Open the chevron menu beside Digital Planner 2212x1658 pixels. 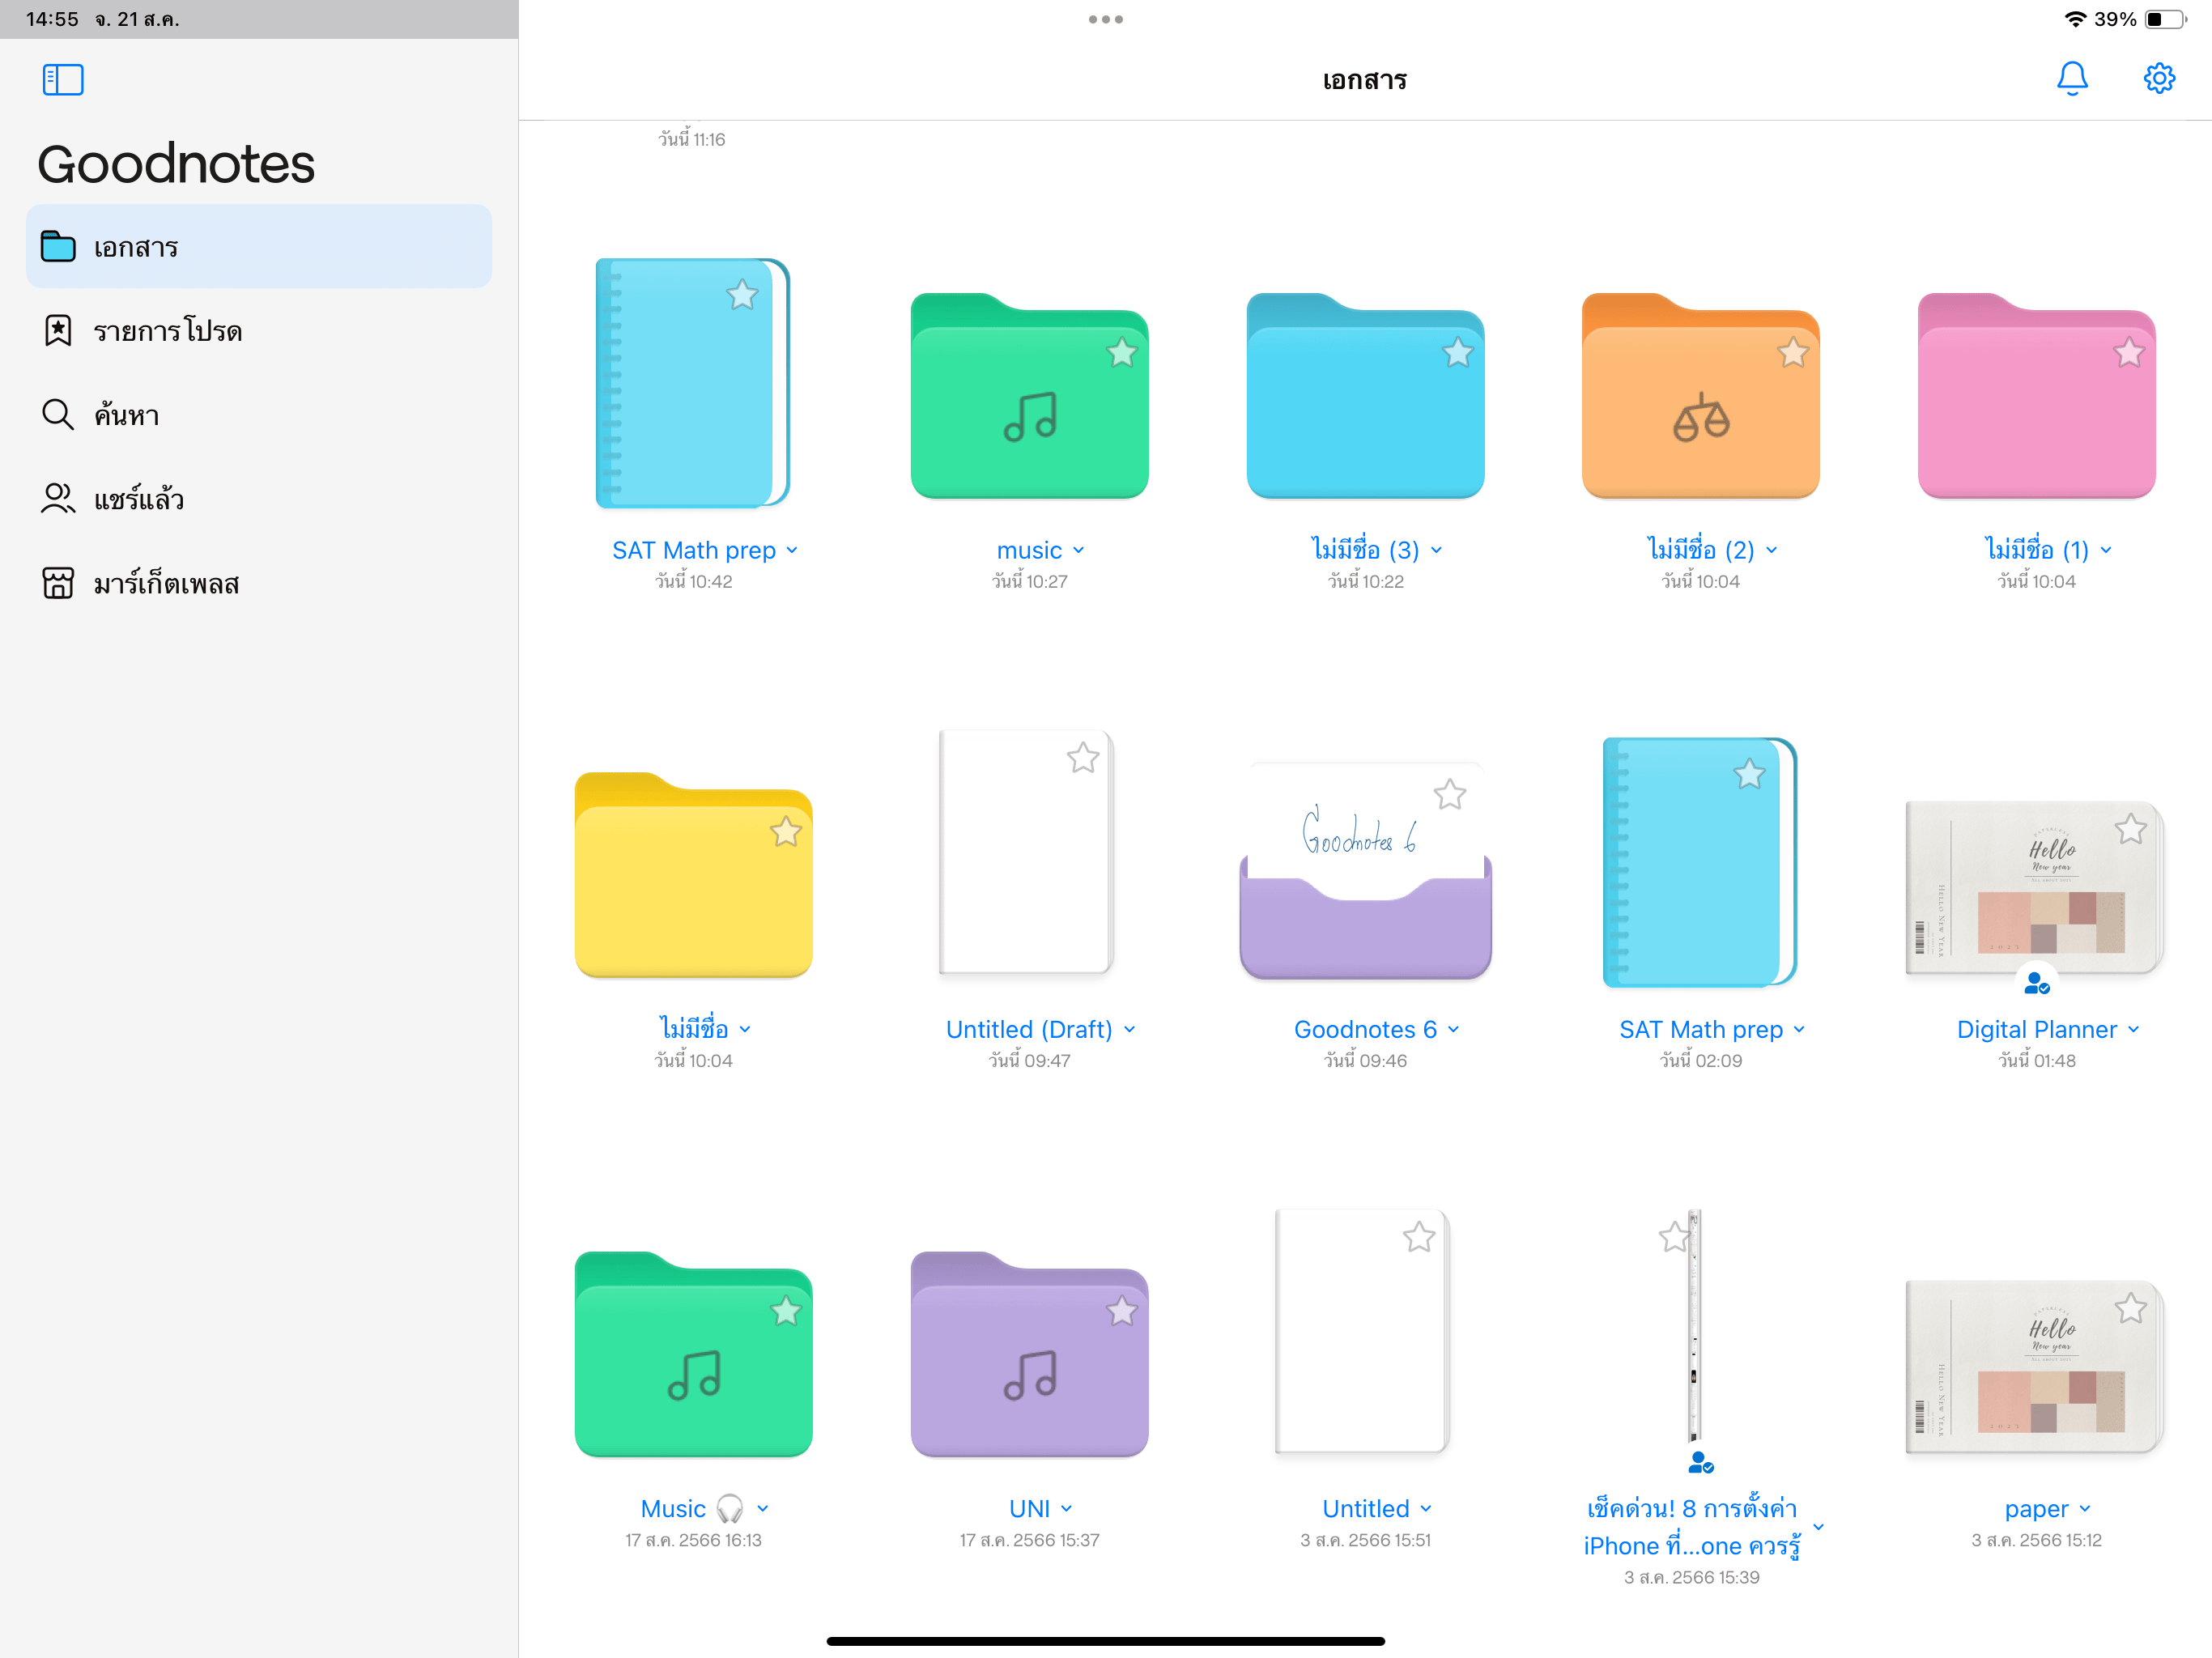tap(2133, 1029)
